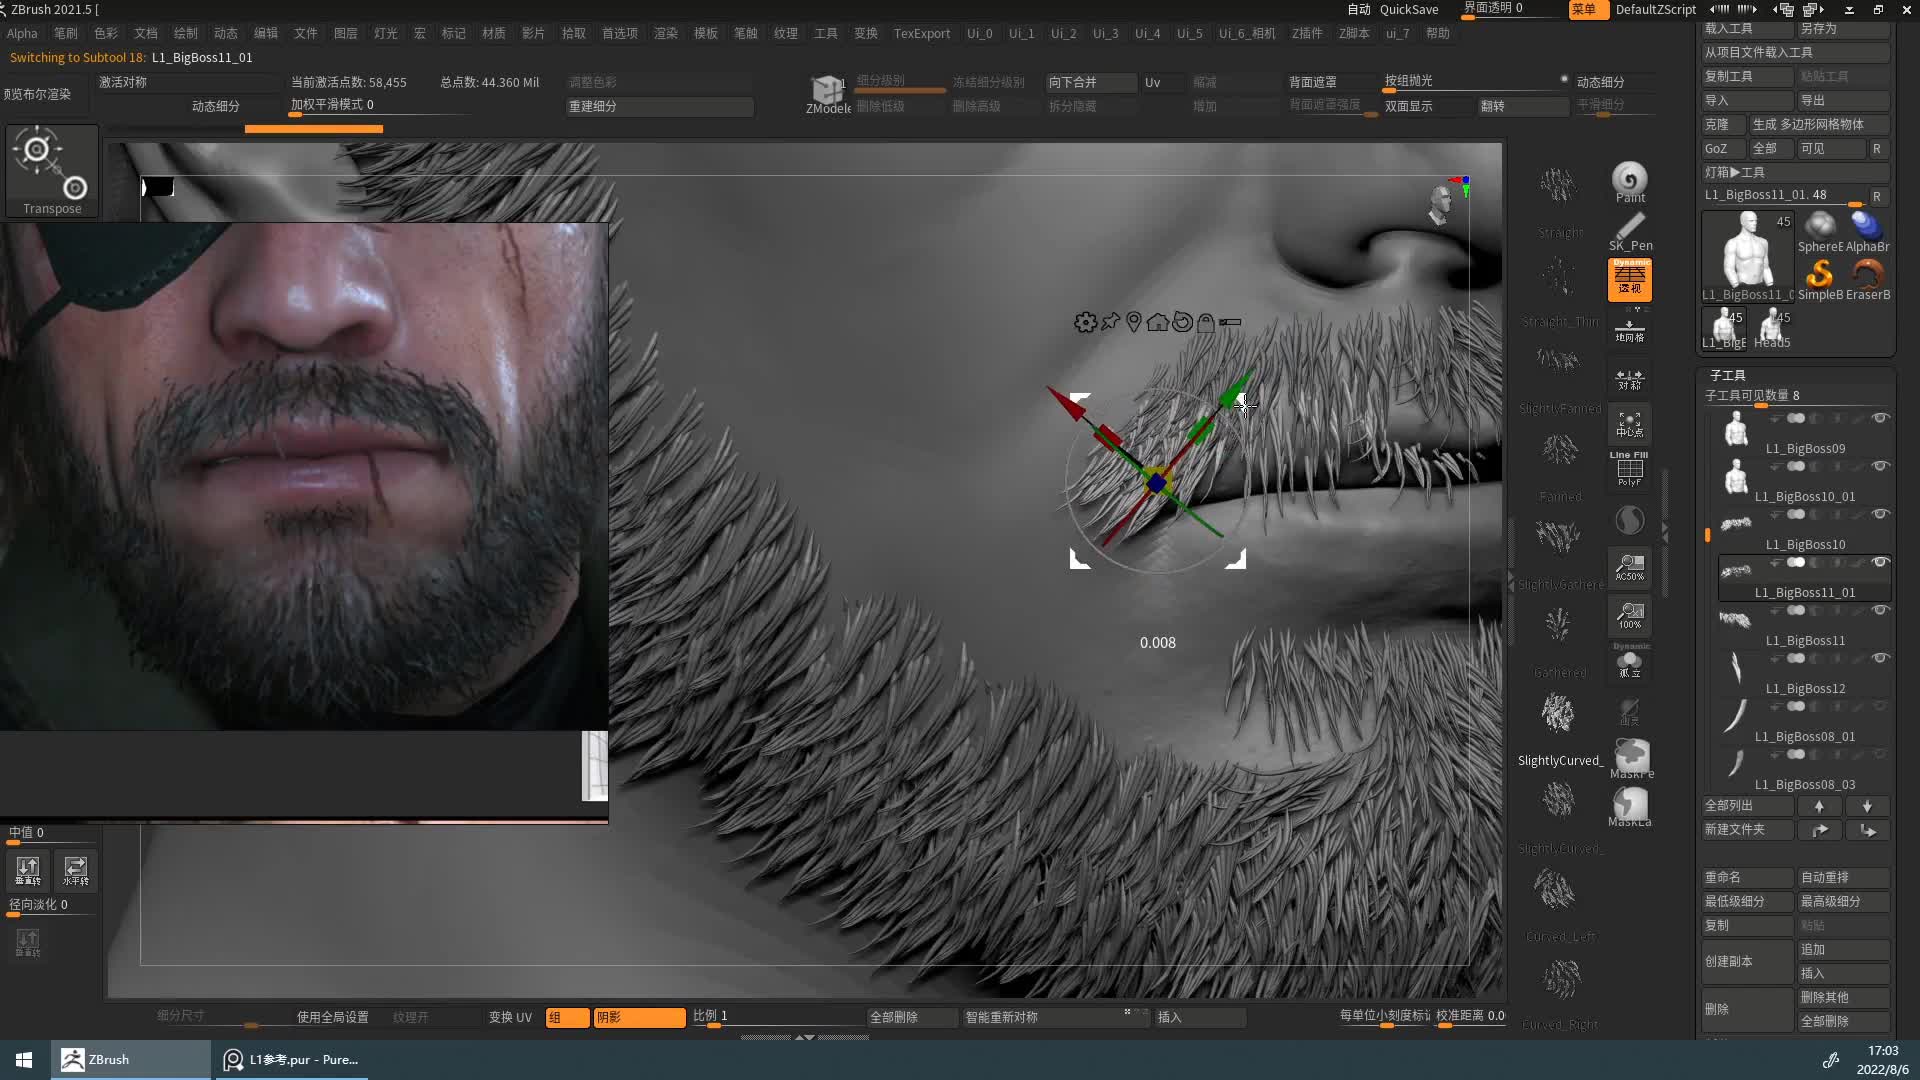Click the AC50% zoom icon
This screenshot has height=1080, width=1920.
click(x=1629, y=567)
